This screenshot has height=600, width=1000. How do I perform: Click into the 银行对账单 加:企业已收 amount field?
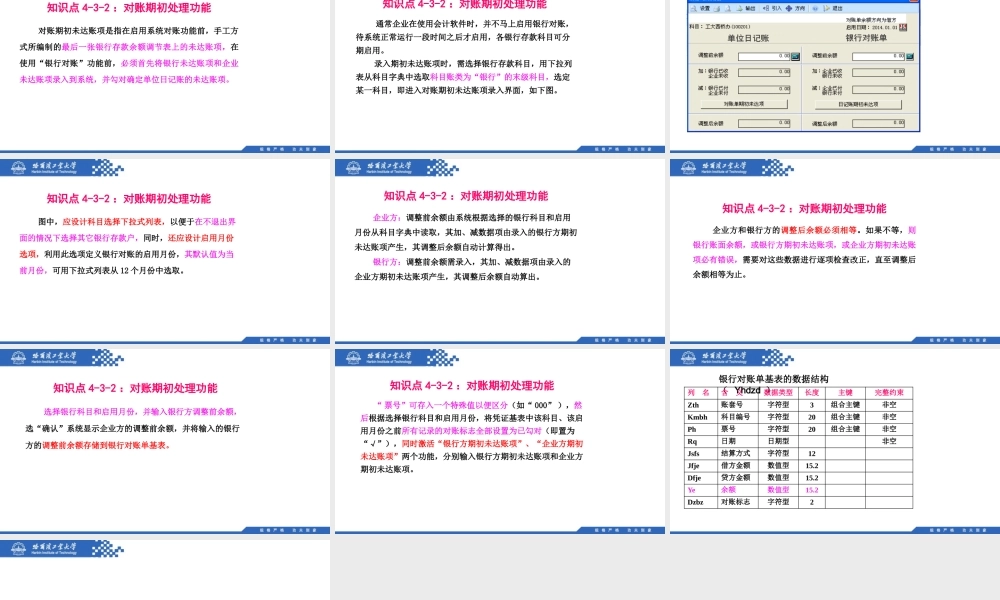(x=878, y=72)
